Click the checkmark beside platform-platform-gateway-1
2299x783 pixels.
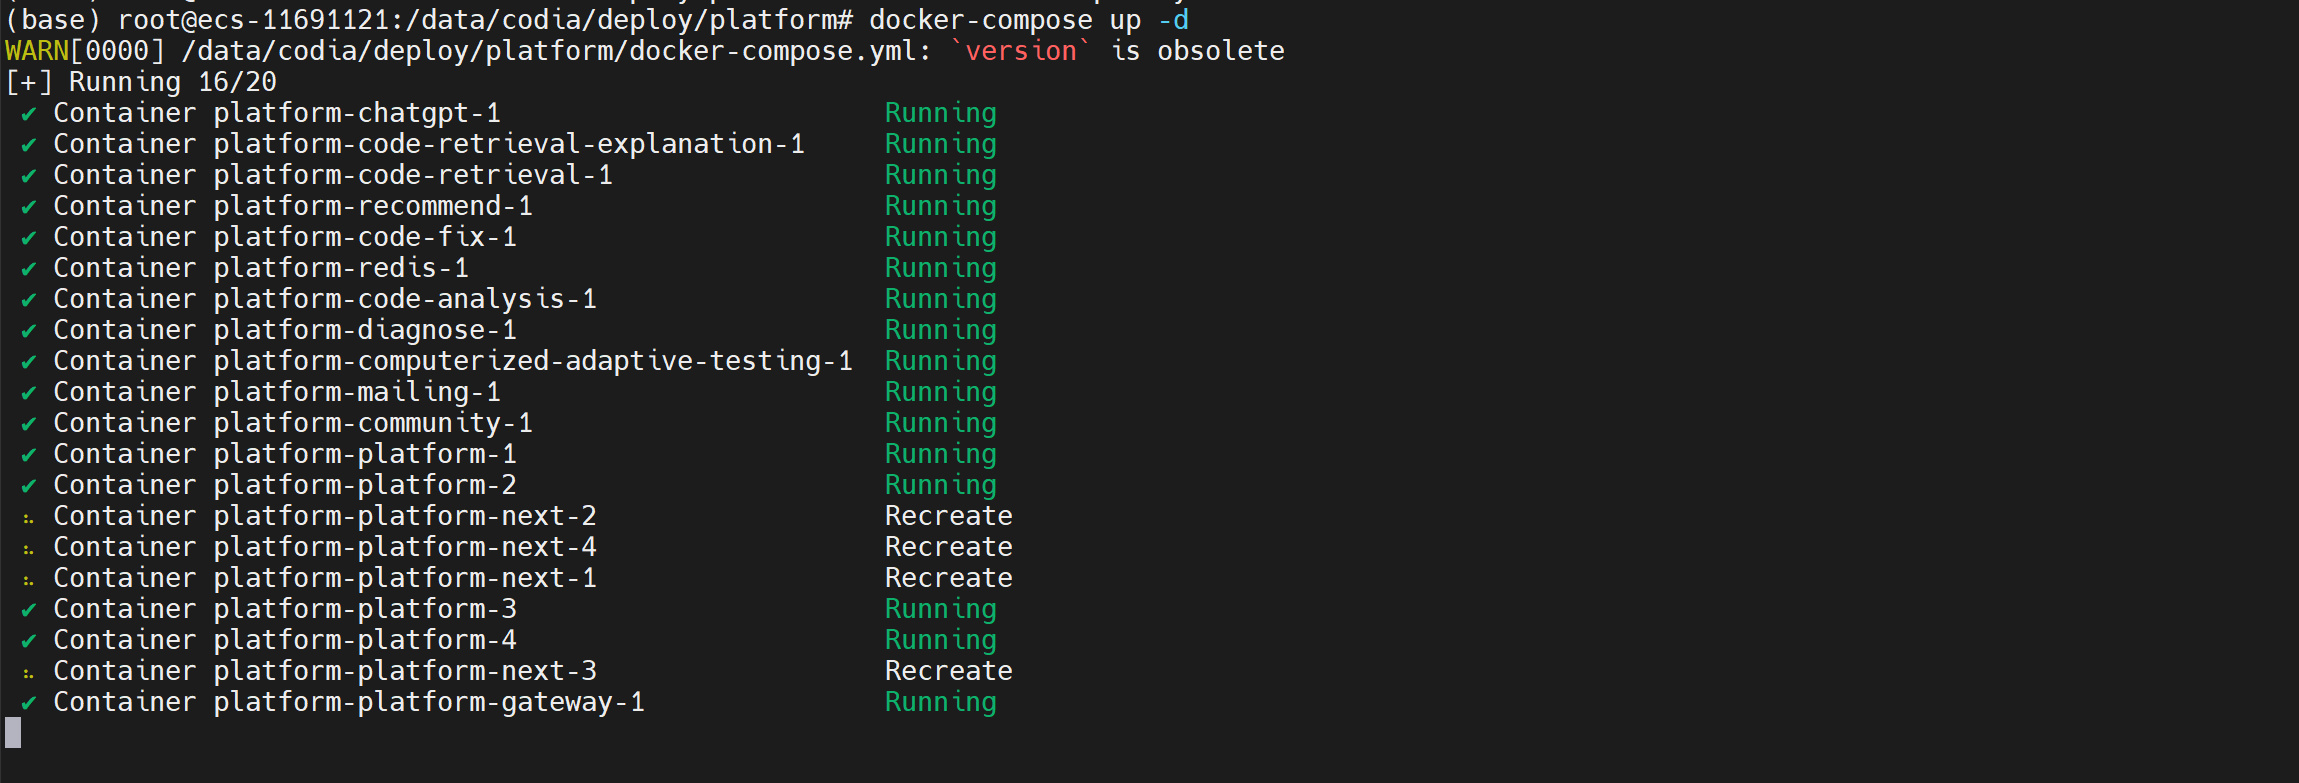29,703
